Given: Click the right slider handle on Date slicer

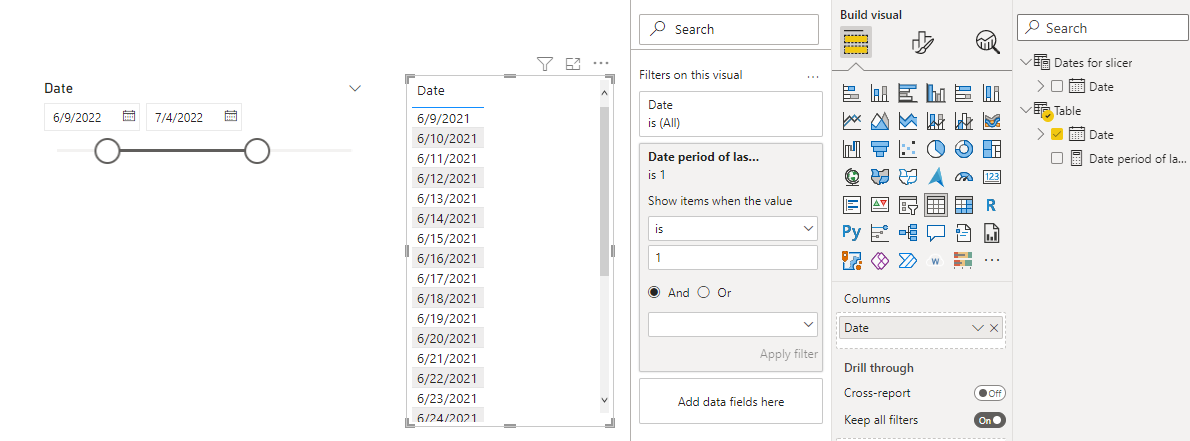Looking at the screenshot, I should point(257,151).
